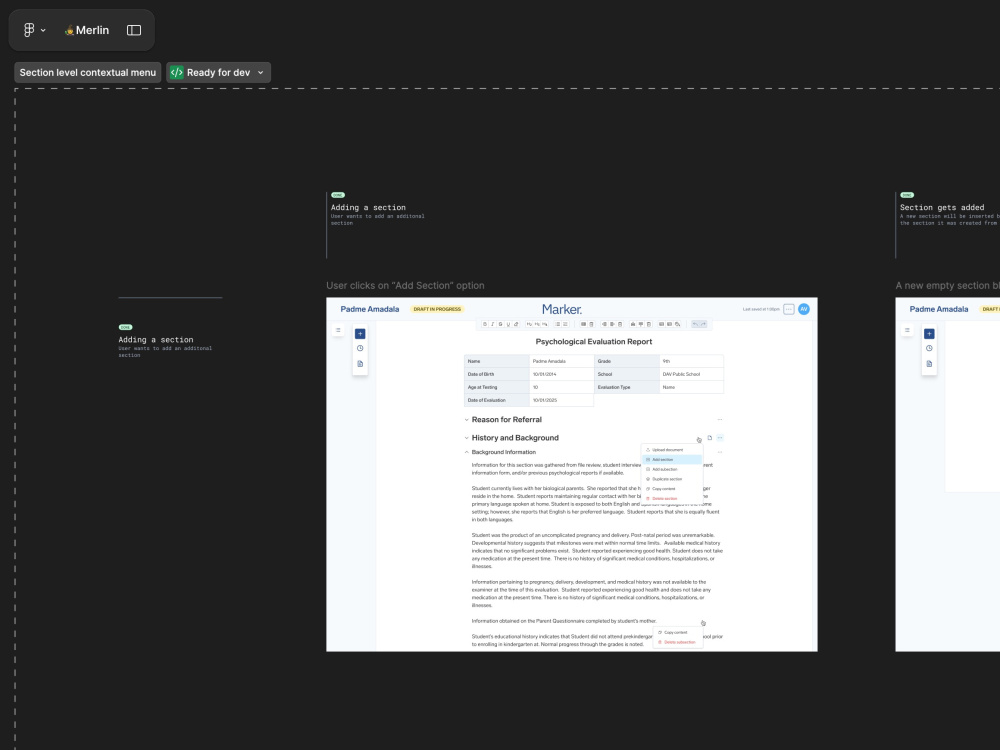Click the AV user avatar
Viewport: 1000px width, 750px height.
[x=804, y=309]
